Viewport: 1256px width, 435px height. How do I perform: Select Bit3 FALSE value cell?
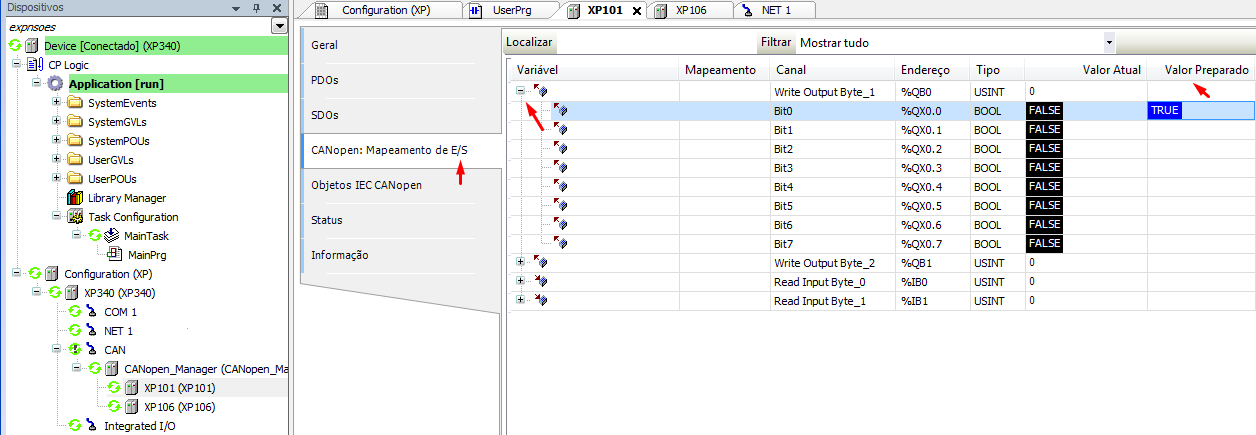[1044, 167]
